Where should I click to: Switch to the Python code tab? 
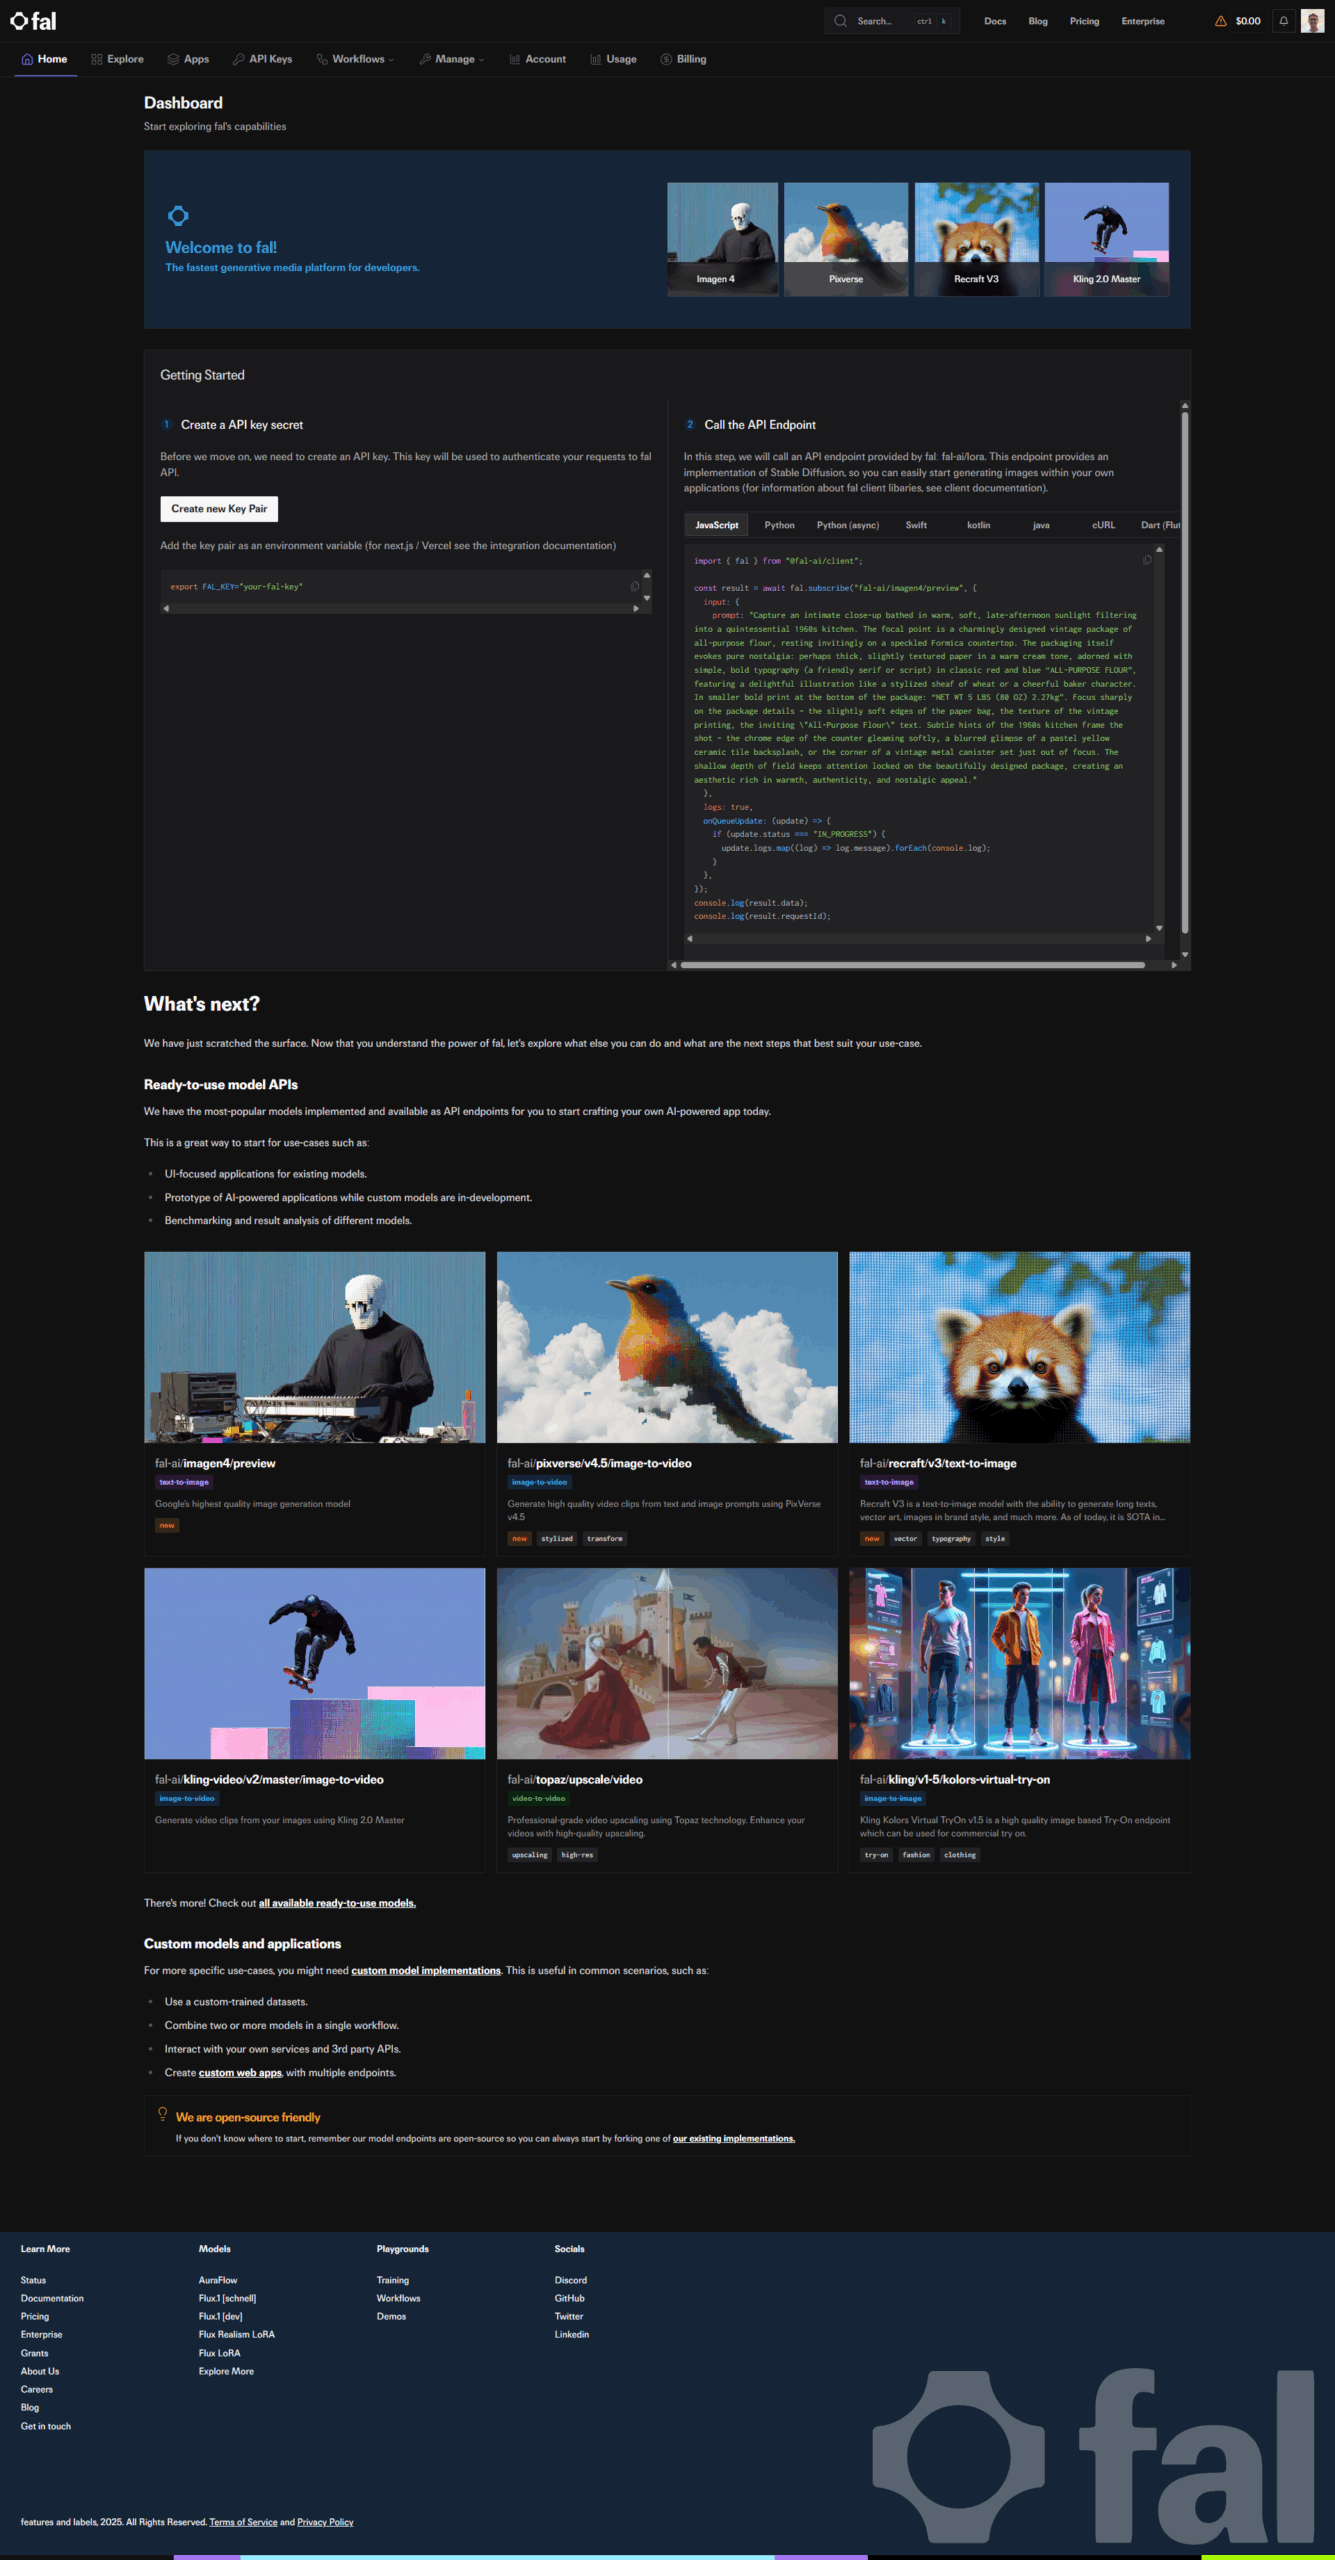tap(779, 525)
